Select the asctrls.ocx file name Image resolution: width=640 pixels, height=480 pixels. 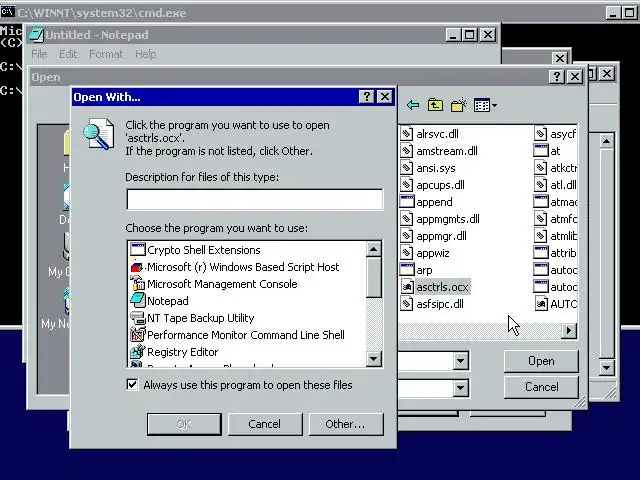(442, 287)
